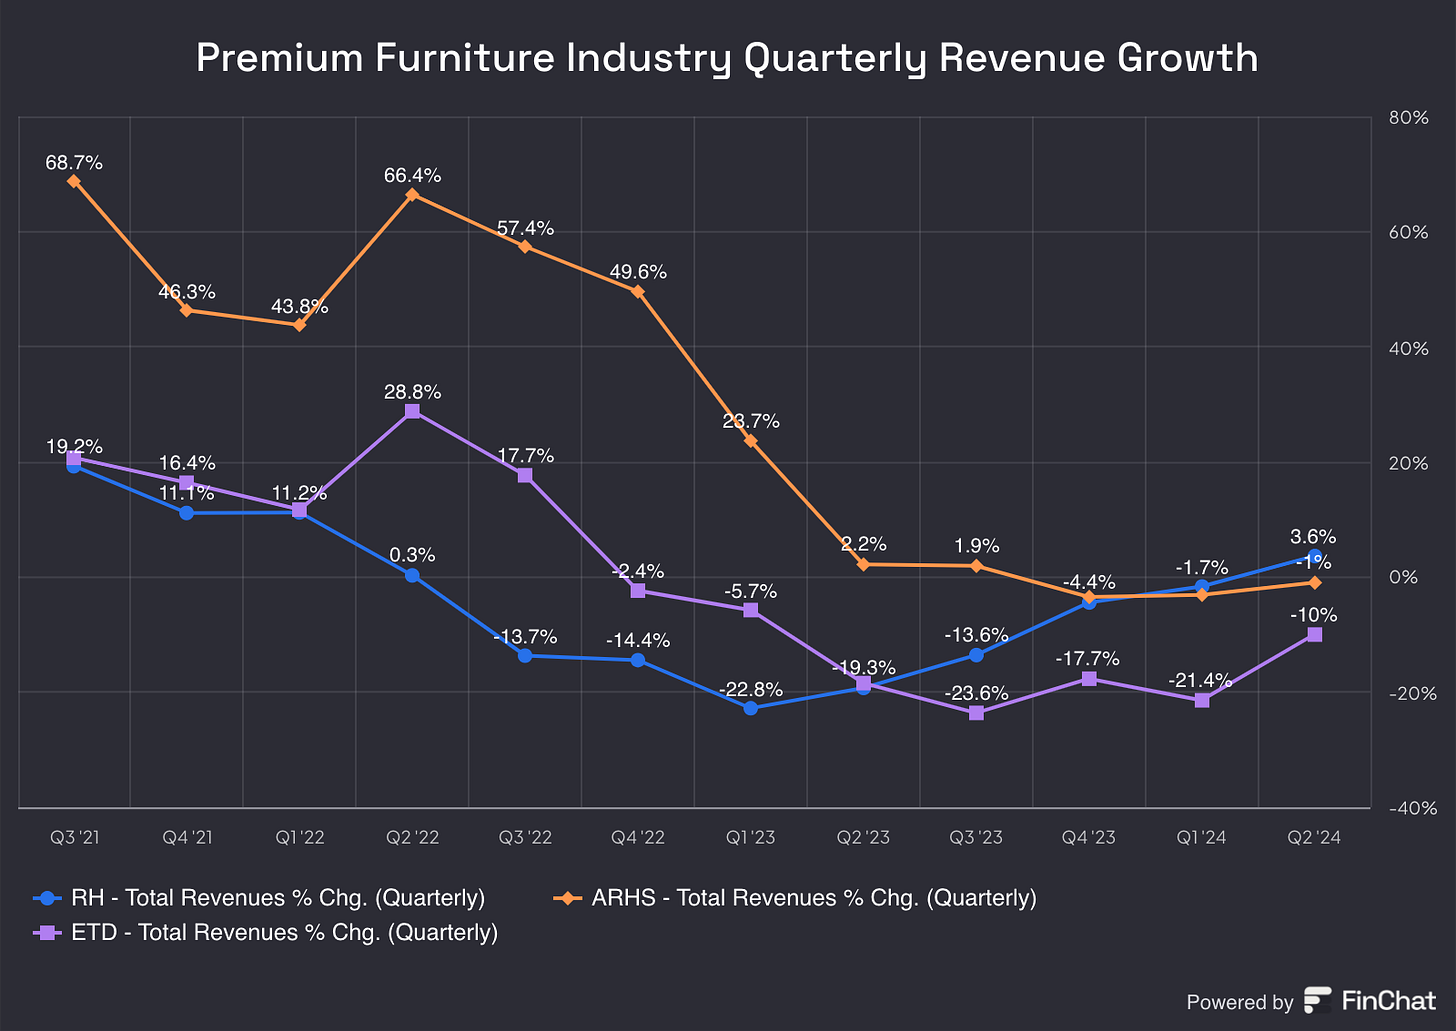Select the ETD -2.4% data point
This screenshot has height=1031, width=1456.
(x=638, y=591)
